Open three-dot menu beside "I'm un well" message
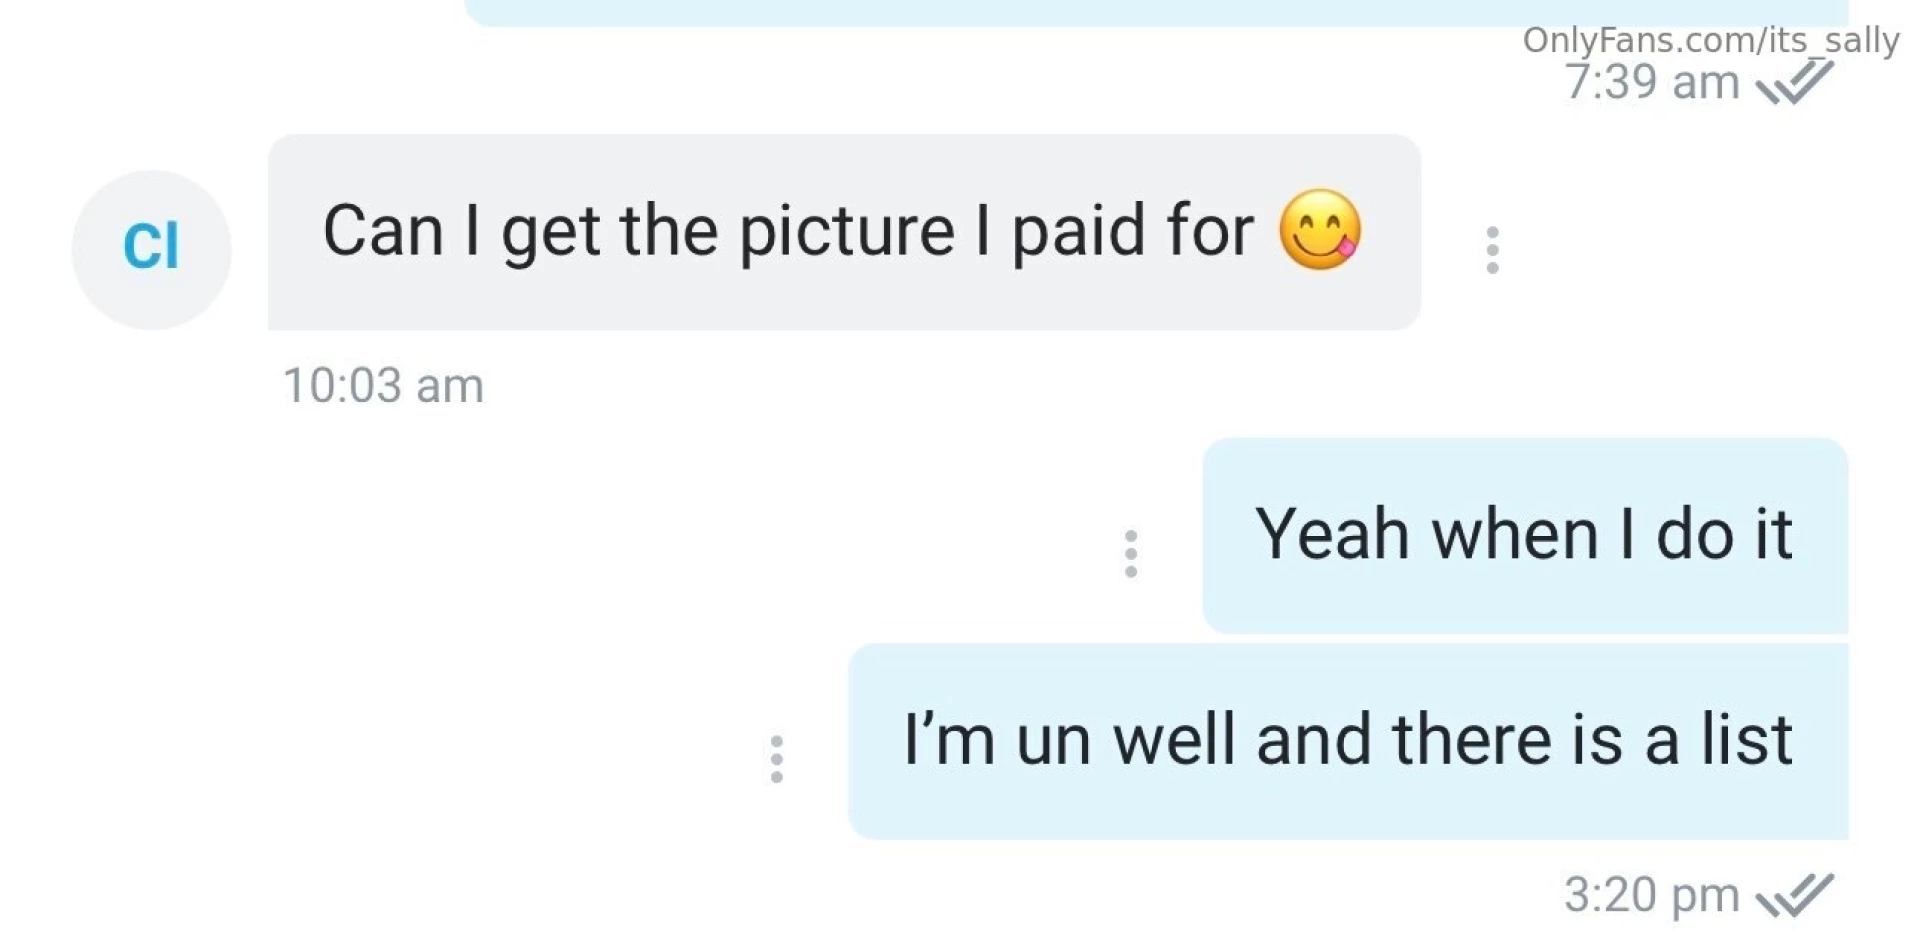This screenshot has height=935, width=1920. (776, 759)
